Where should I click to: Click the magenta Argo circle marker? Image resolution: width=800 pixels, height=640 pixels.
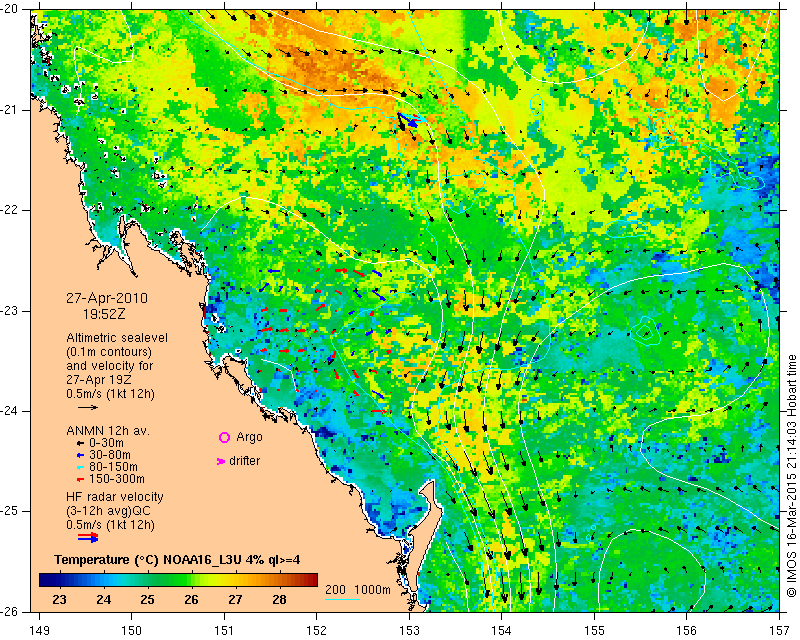[x=224, y=437]
